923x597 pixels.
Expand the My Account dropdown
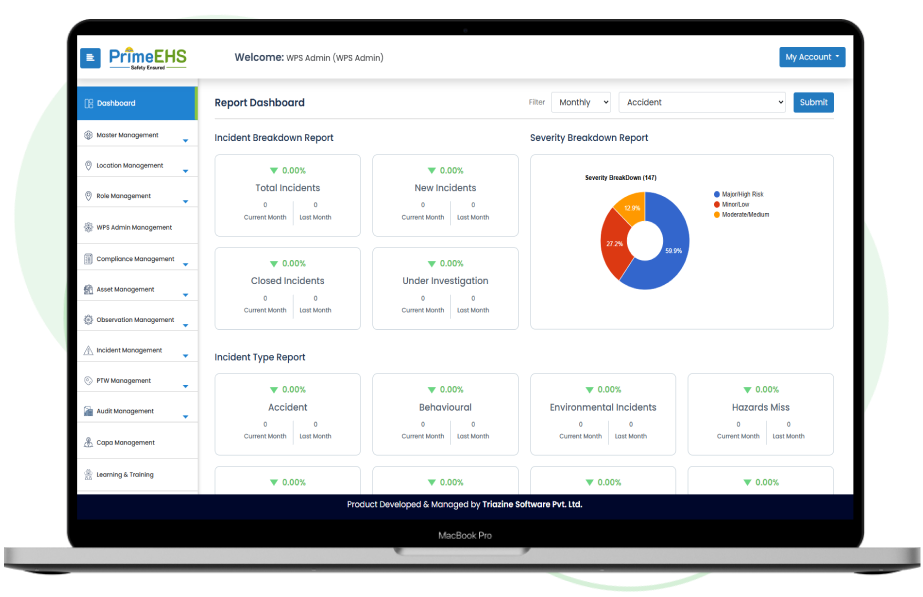(812, 57)
